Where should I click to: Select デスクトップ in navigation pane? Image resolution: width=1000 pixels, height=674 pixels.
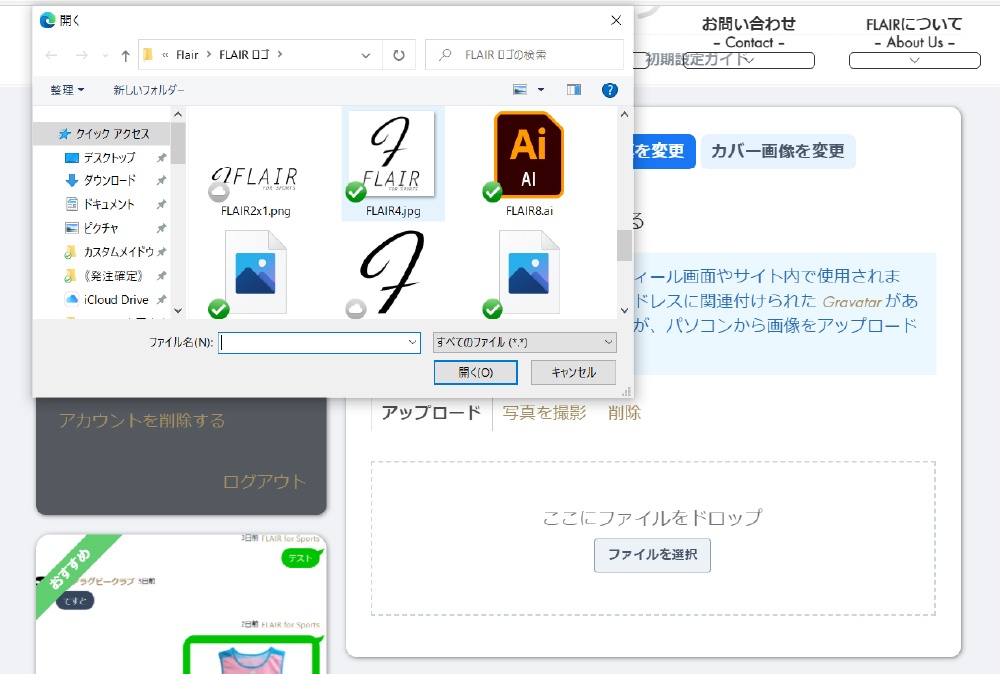(x=109, y=158)
